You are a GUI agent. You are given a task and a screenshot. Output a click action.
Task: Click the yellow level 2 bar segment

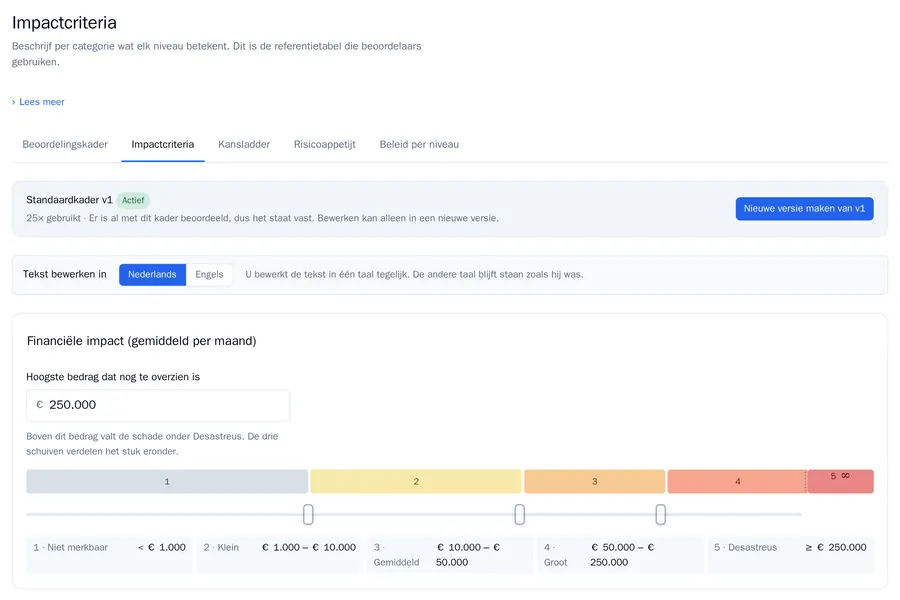click(416, 481)
